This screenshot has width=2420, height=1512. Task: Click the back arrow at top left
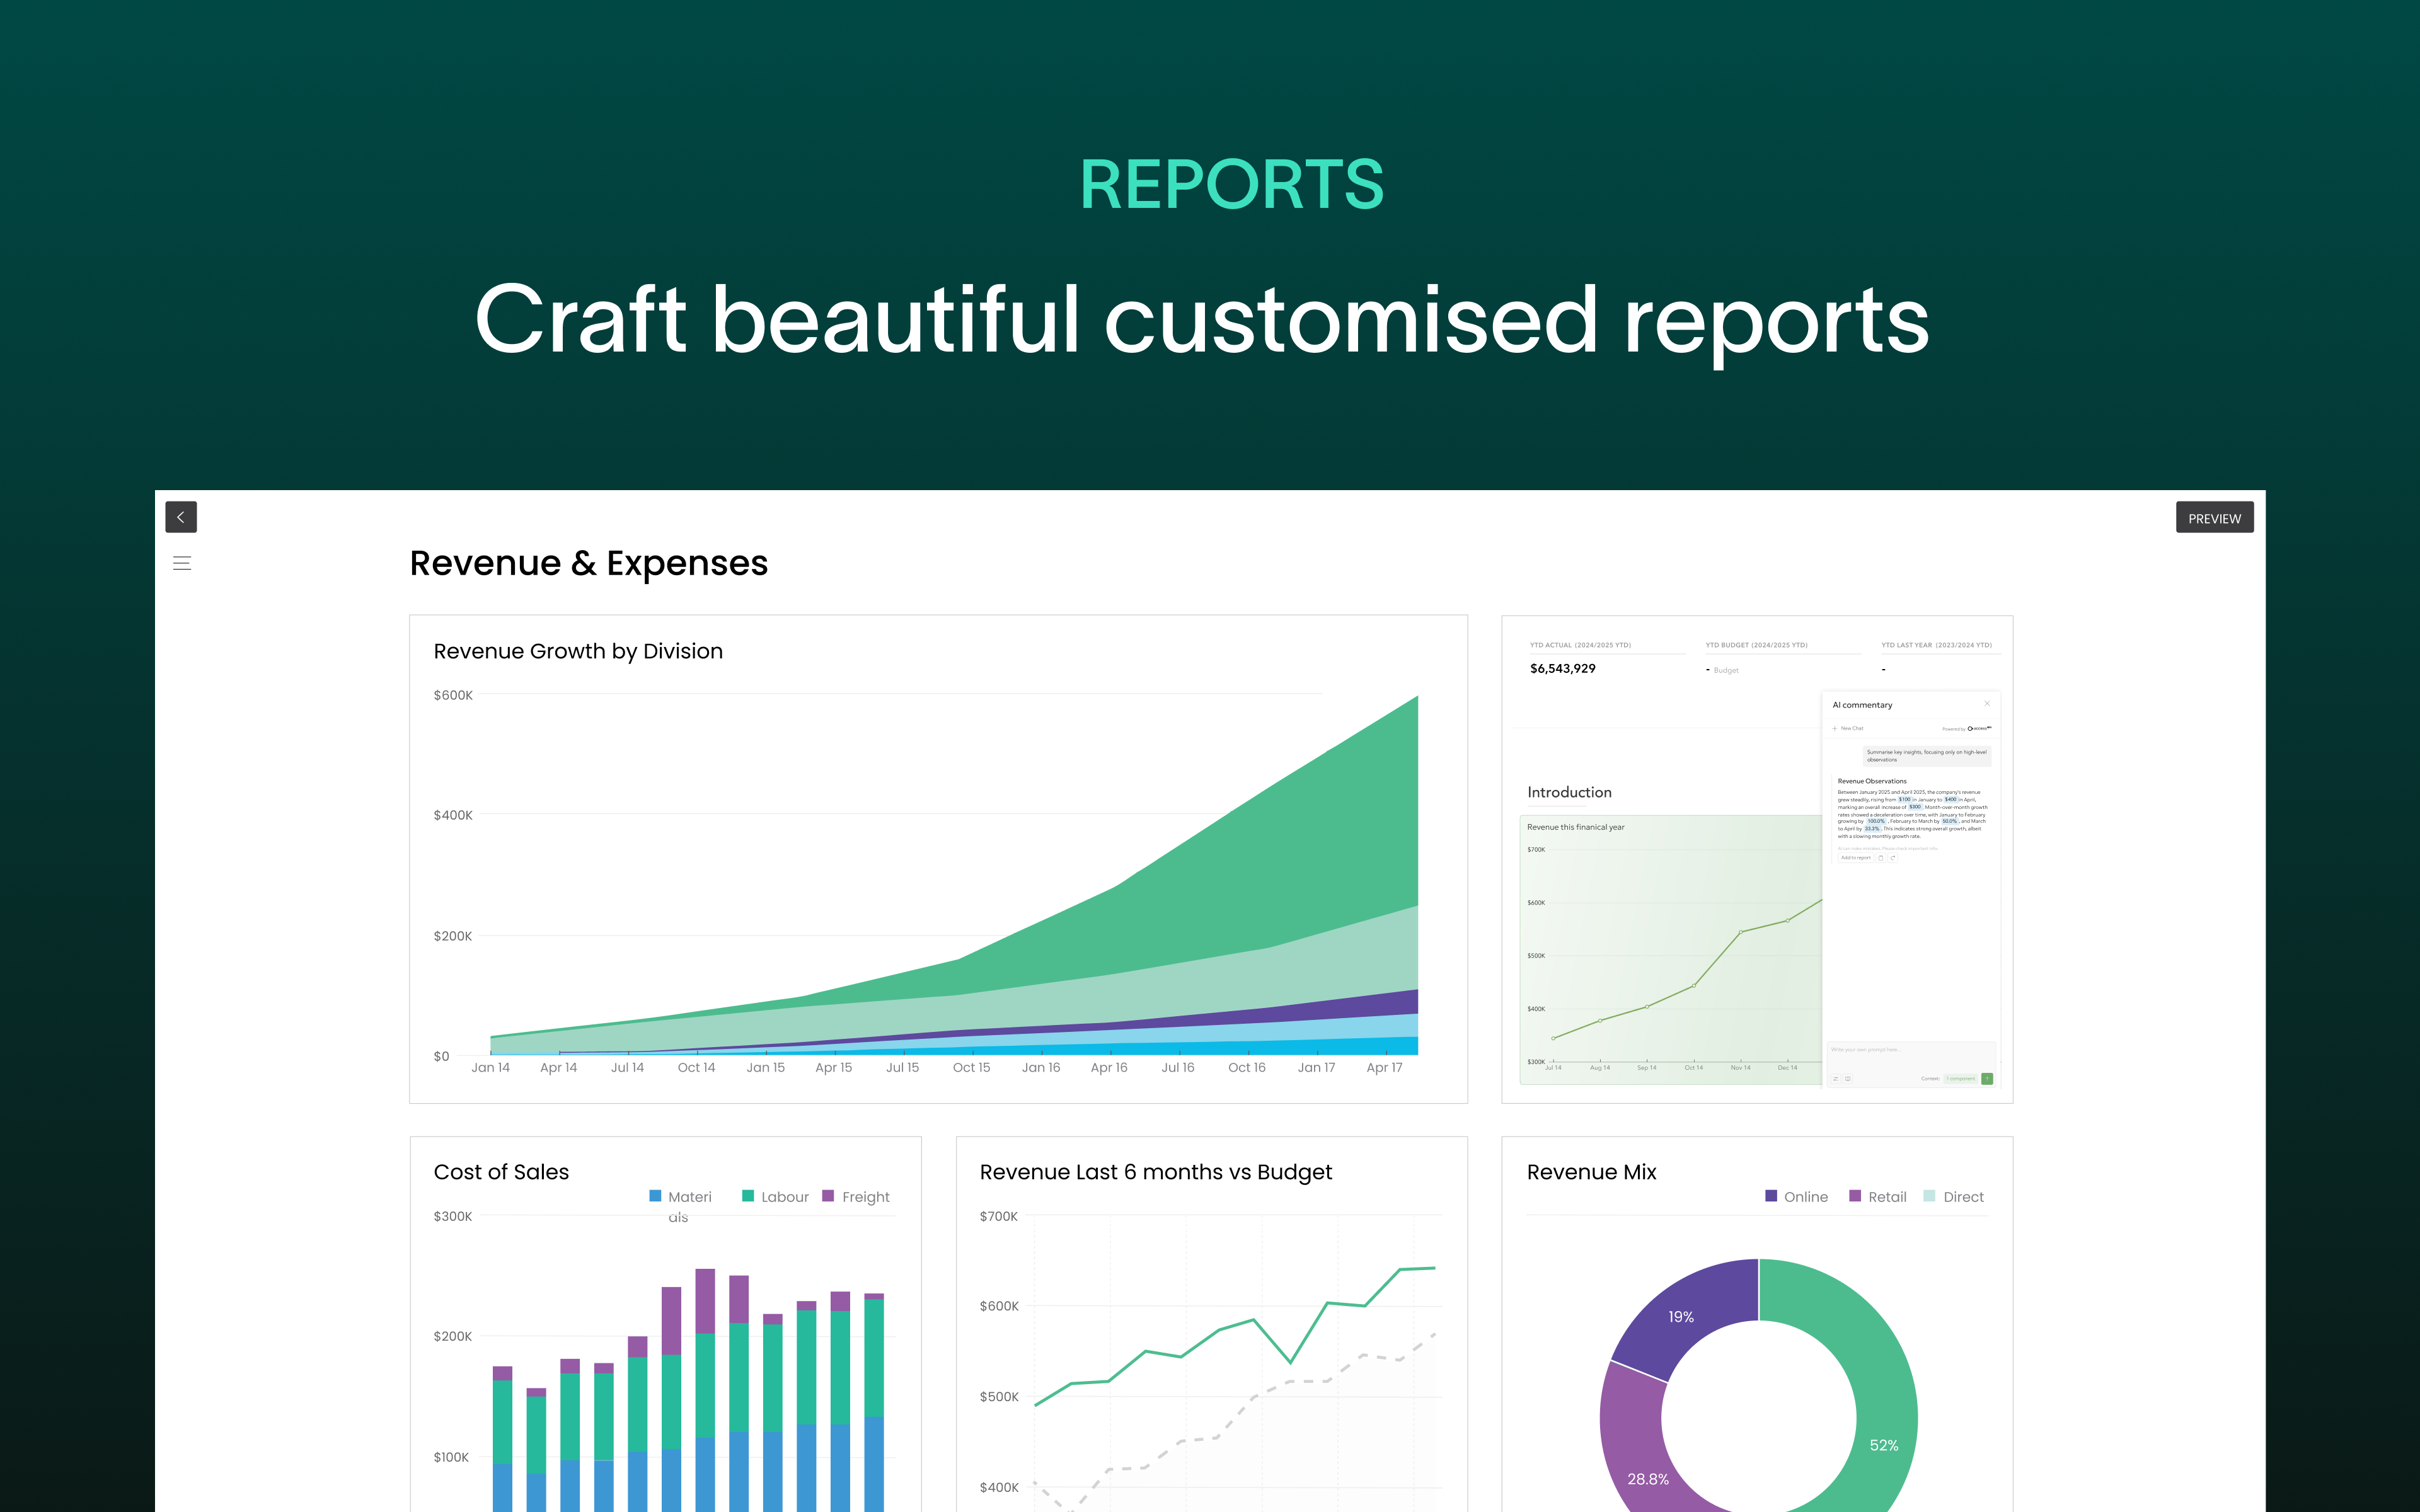pyautogui.click(x=181, y=517)
